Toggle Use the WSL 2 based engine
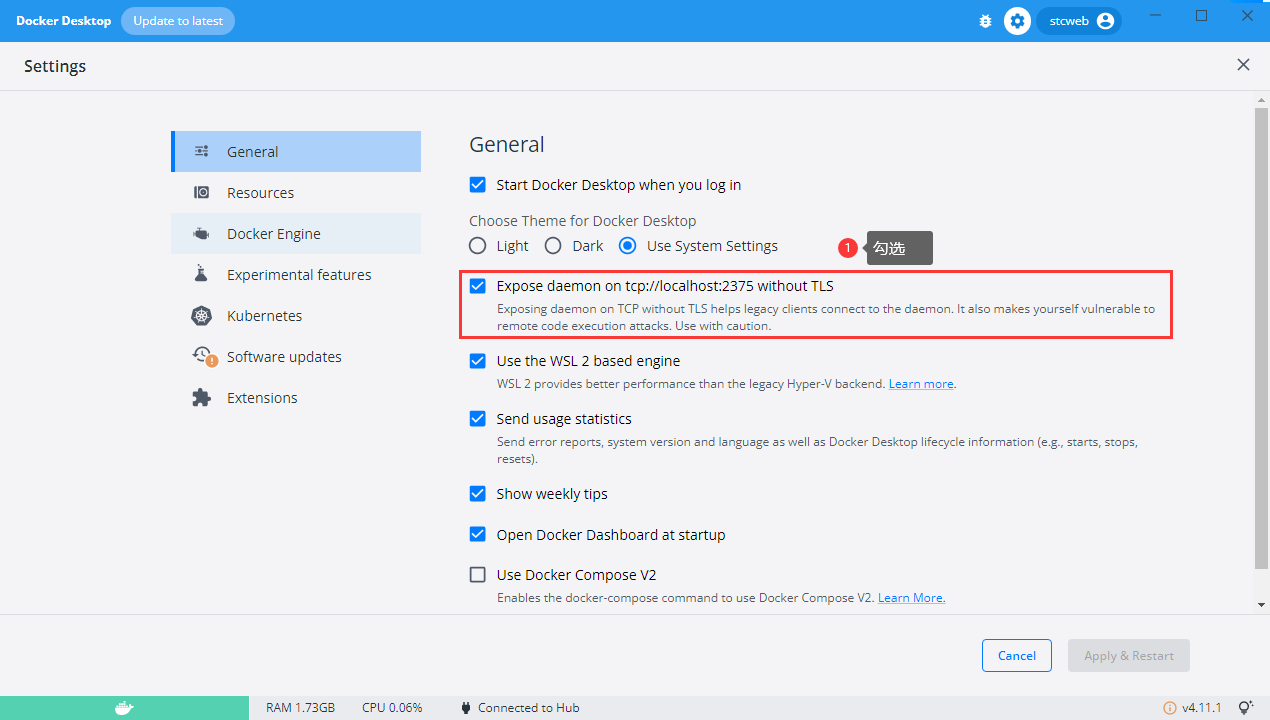1270x720 pixels. tap(478, 361)
